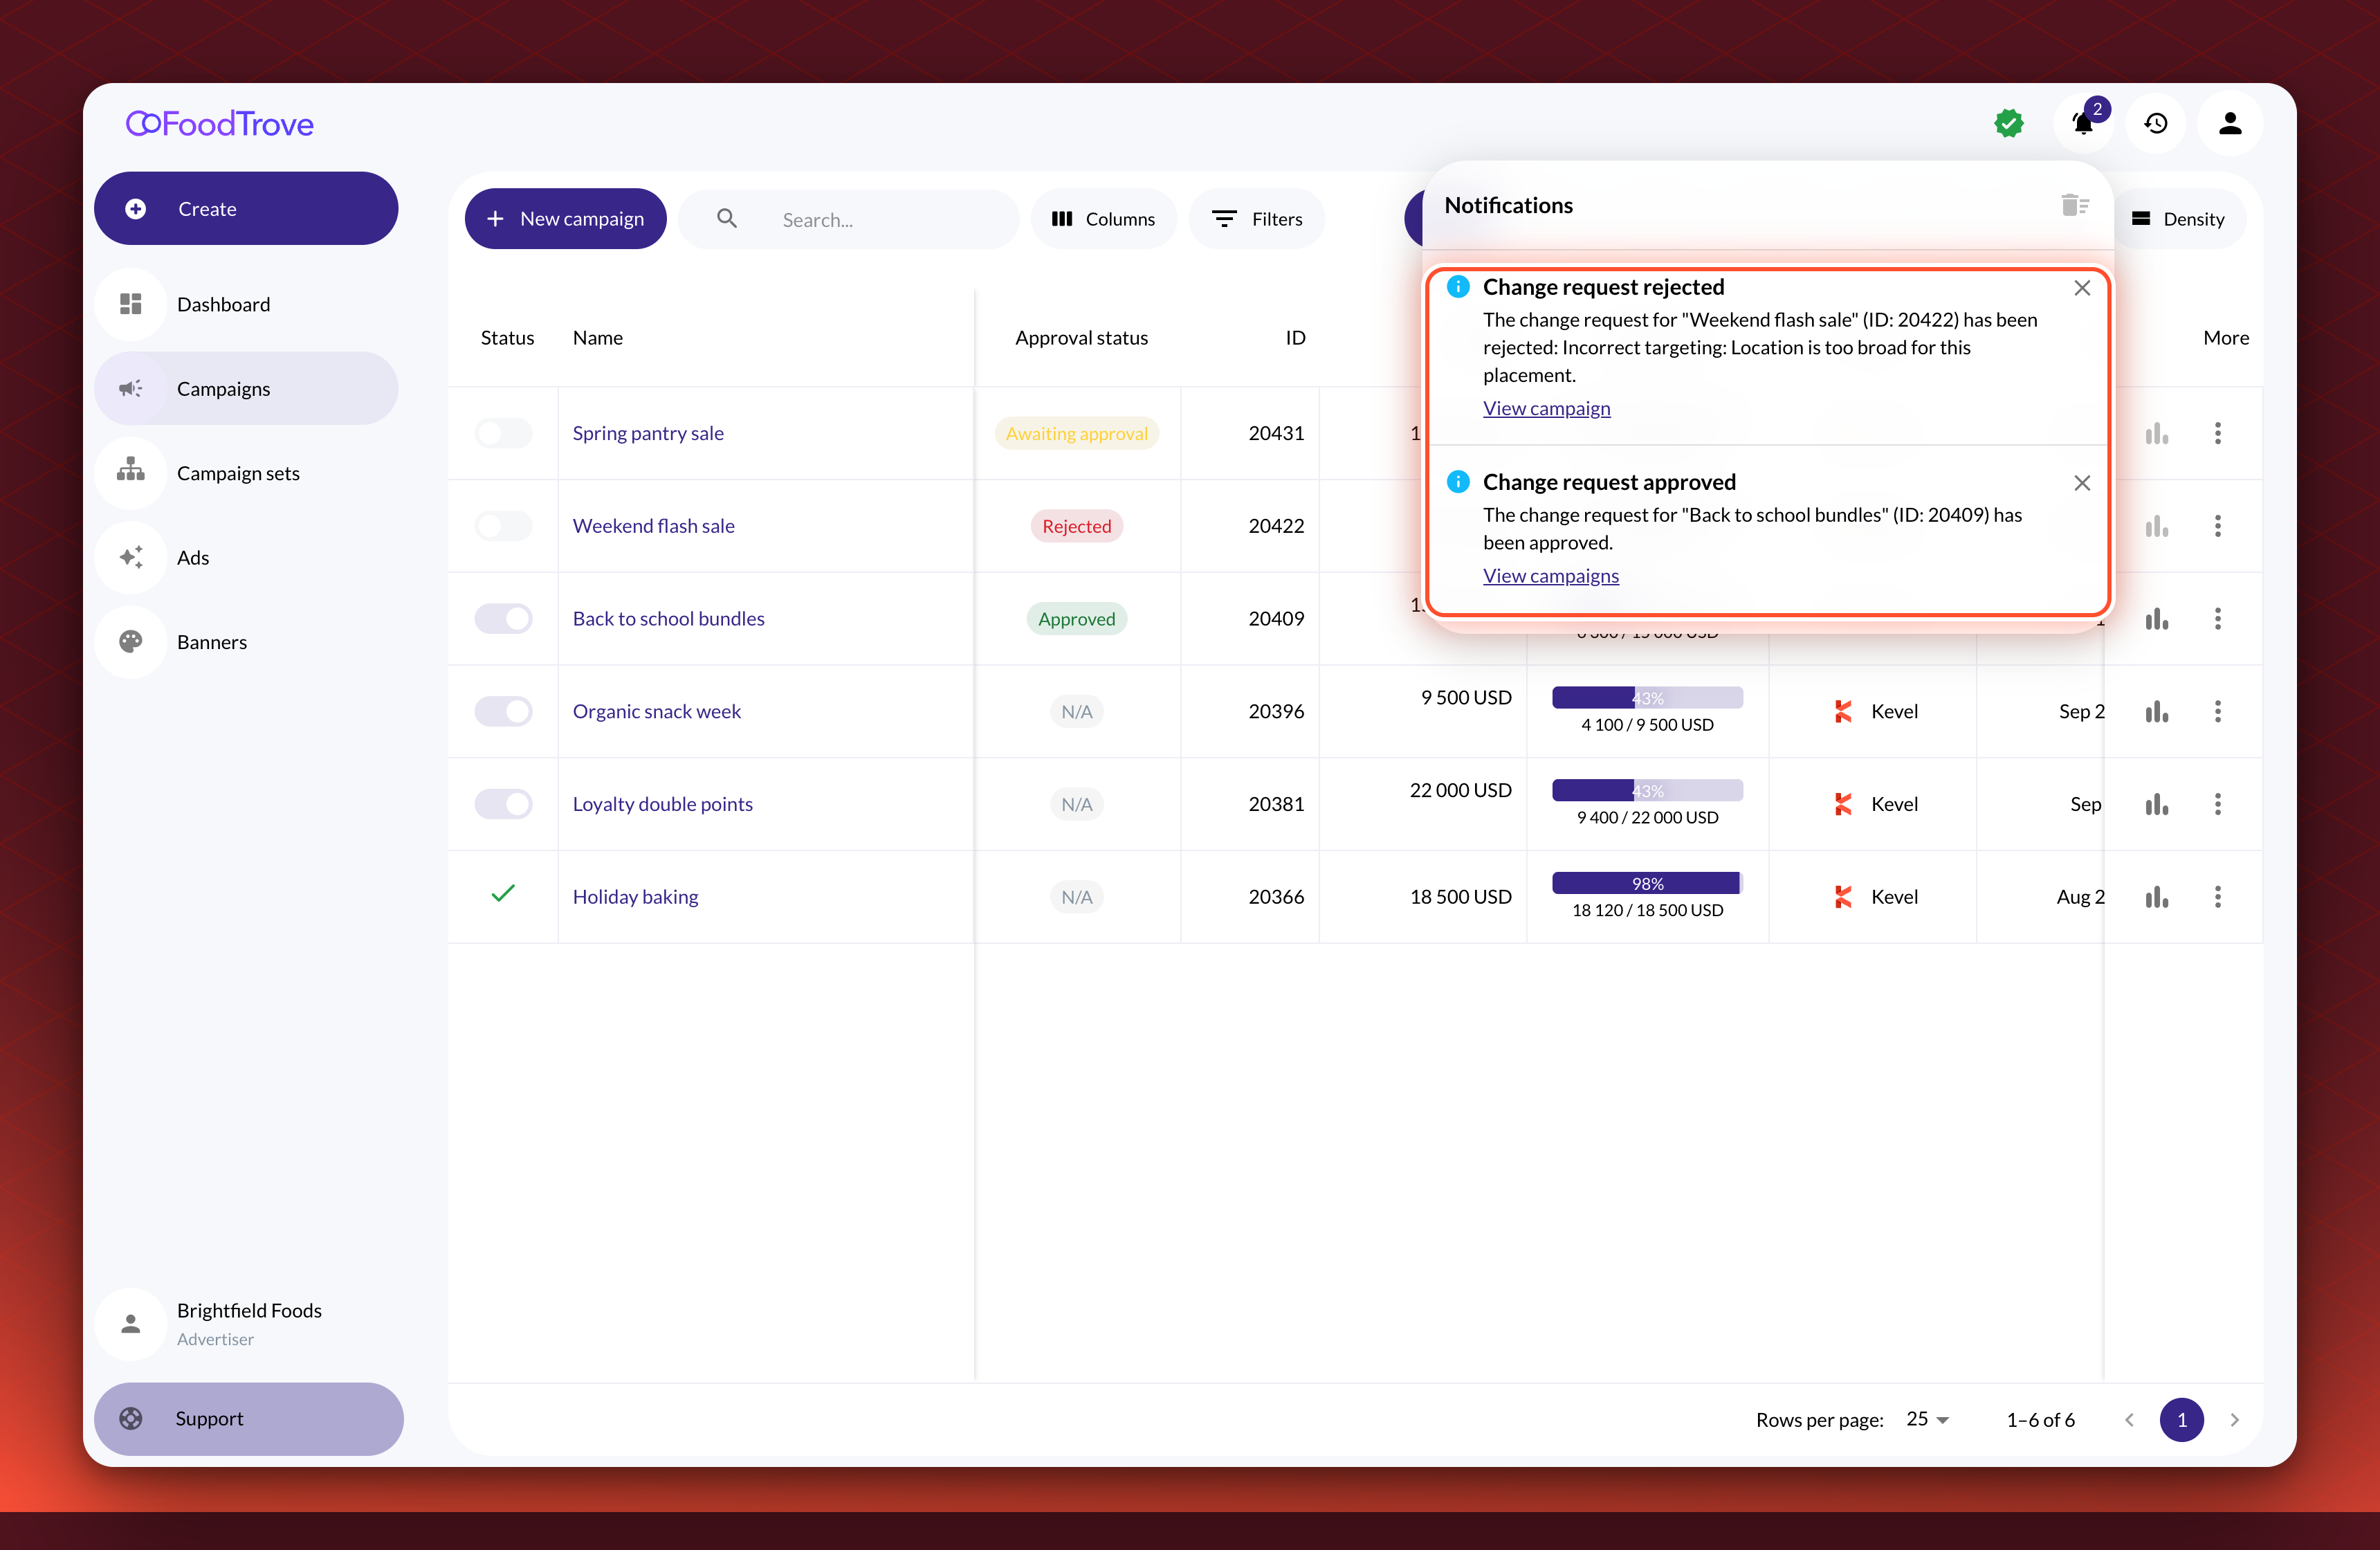This screenshot has width=2380, height=1550.
Task: Open the Columns selector
Action: [1103, 219]
